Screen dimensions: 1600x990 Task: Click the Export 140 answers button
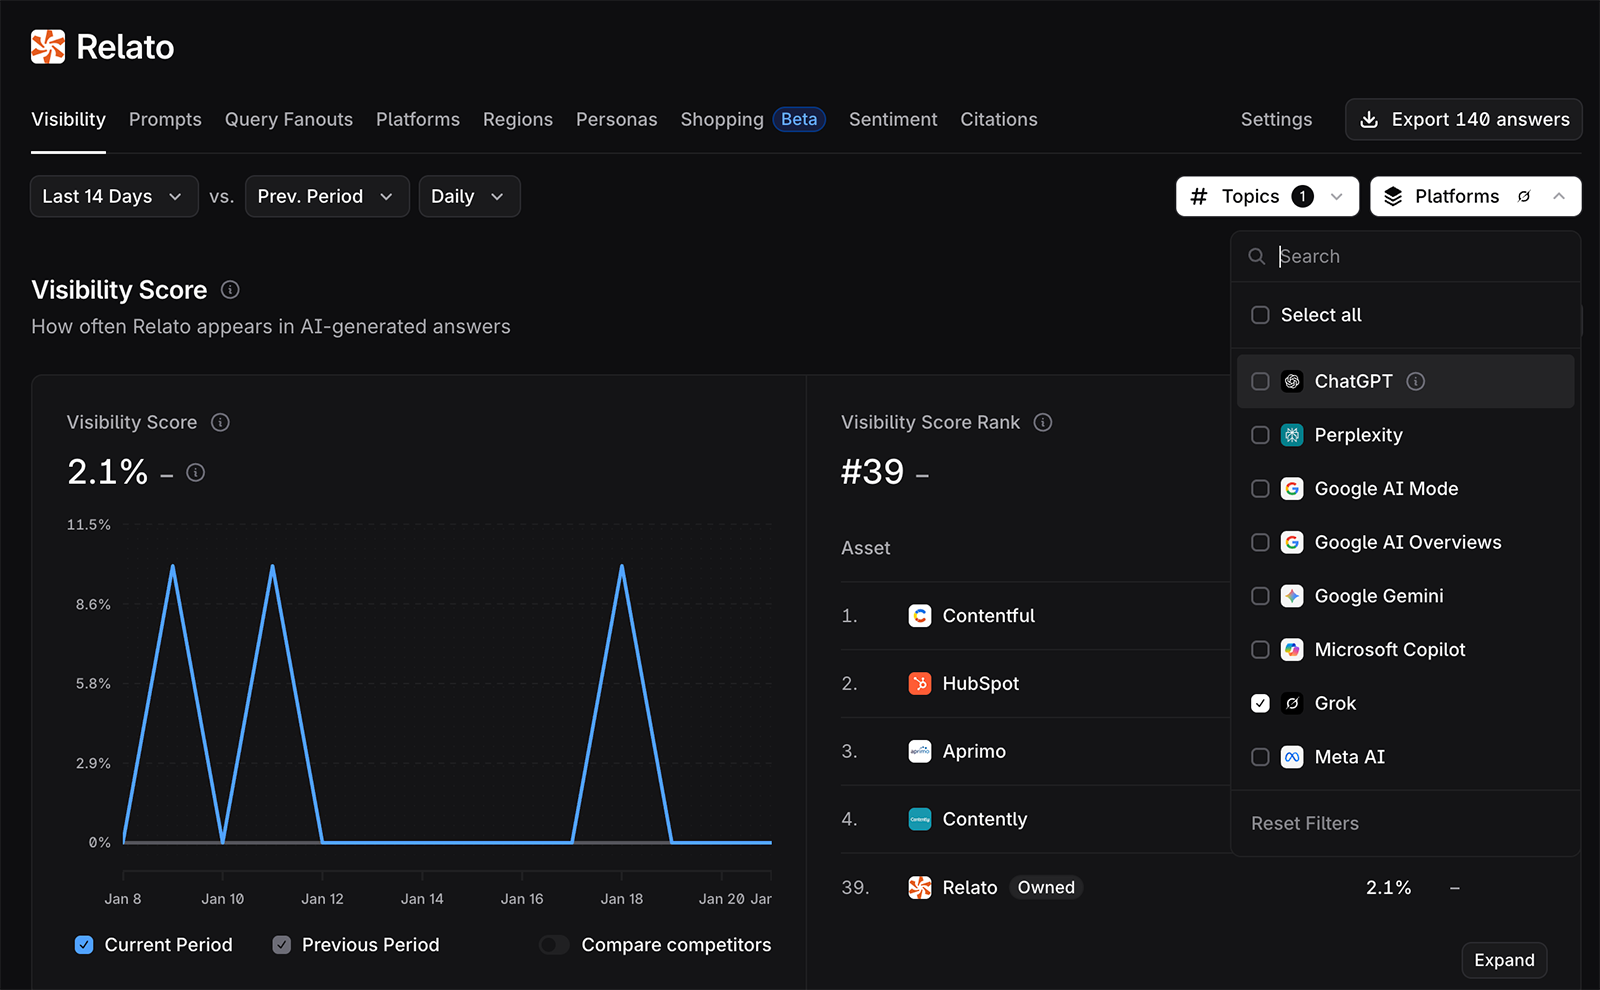[x=1463, y=119]
